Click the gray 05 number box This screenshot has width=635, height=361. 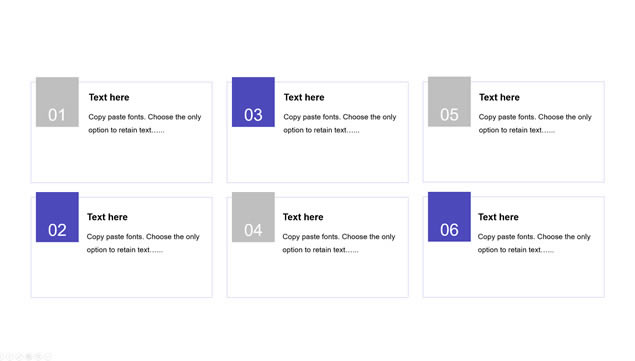tap(449, 102)
